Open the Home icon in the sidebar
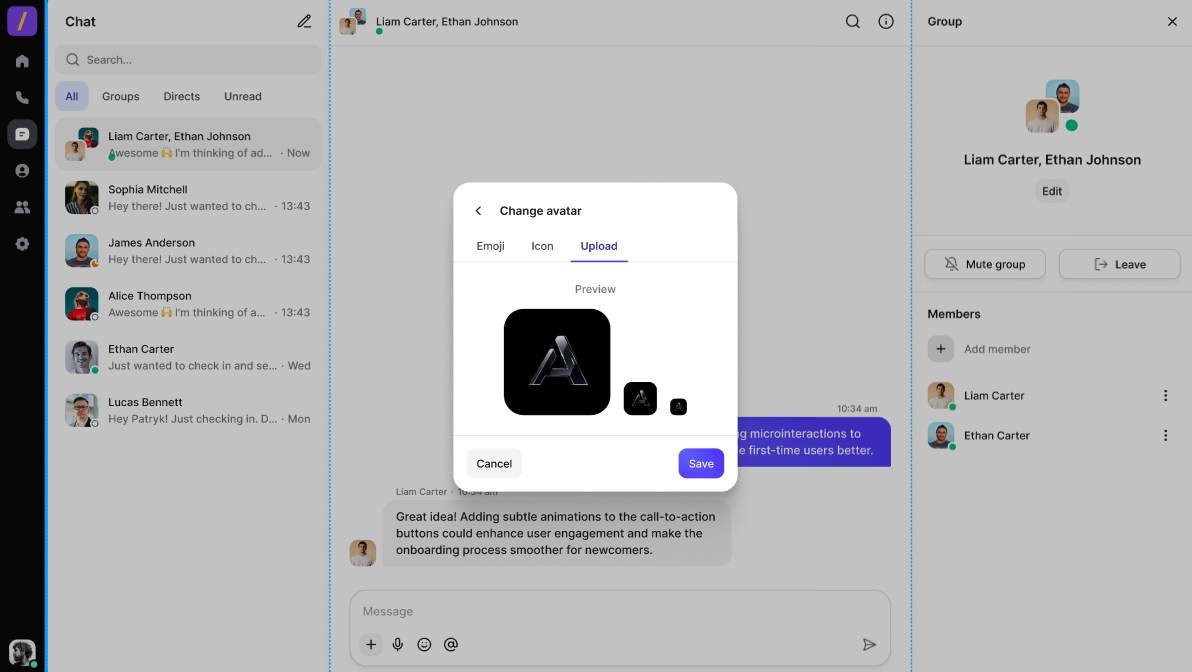1192x672 pixels. (x=22, y=61)
